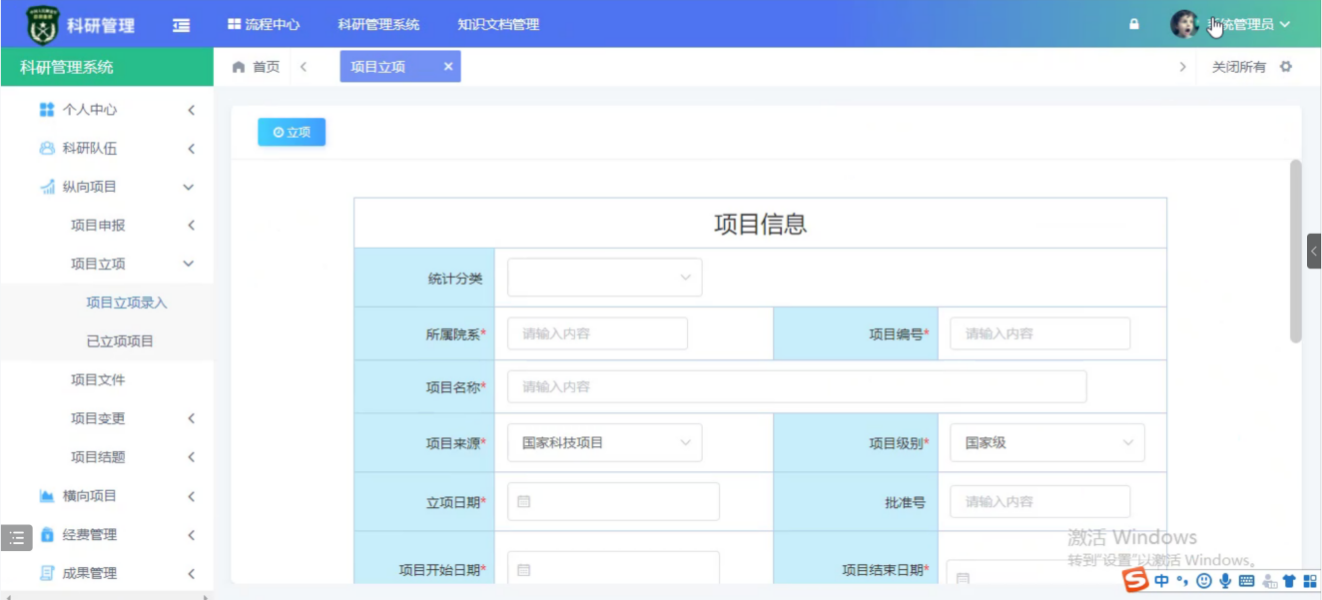This screenshot has height=600, width=1322.
Task: Click the Sogou input method logo
Action: 1135,580
